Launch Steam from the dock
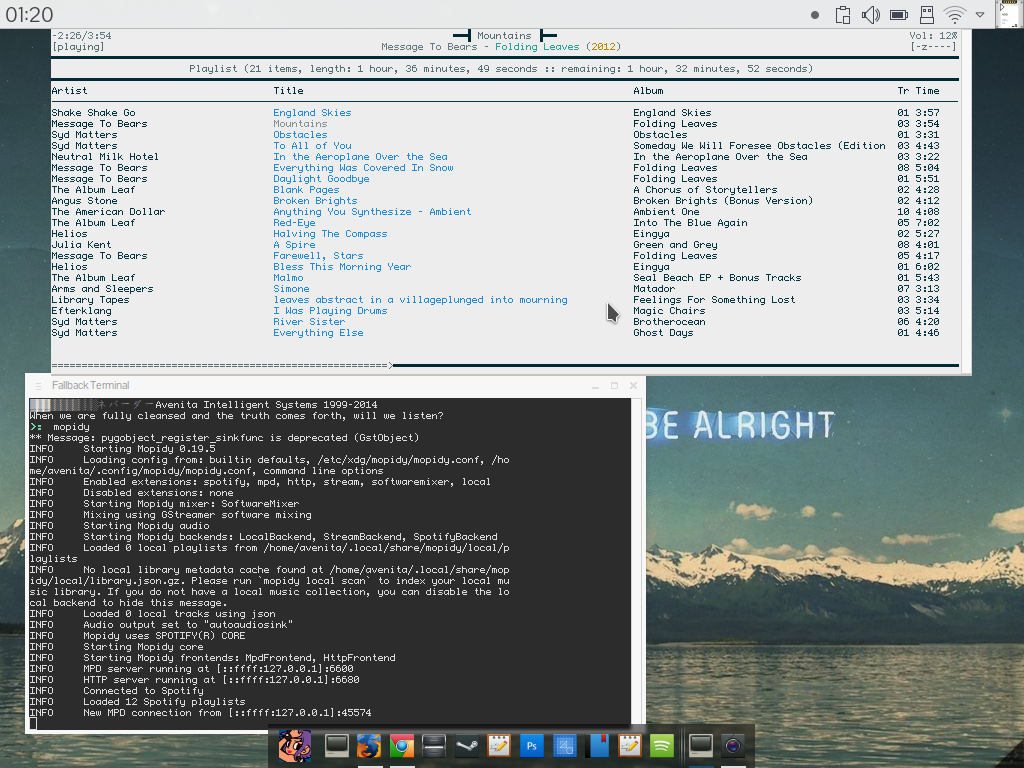The width and height of the screenshot is (1024, 768). [467, 746]
